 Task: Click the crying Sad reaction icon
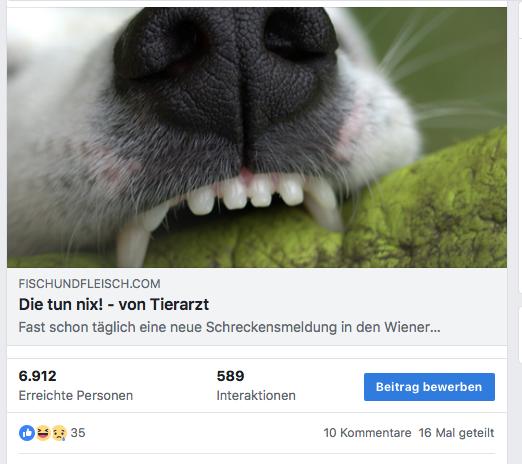pos(59,433)
